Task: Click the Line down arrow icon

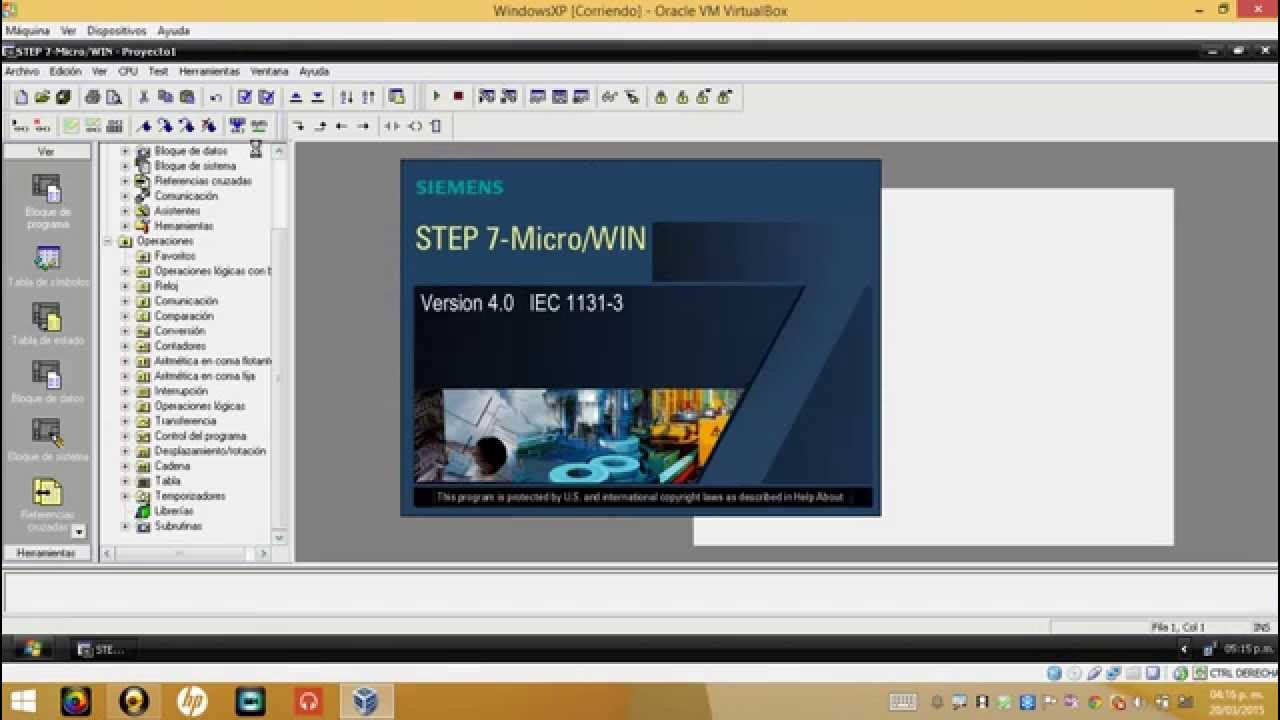Action: (x=298, y=126)
